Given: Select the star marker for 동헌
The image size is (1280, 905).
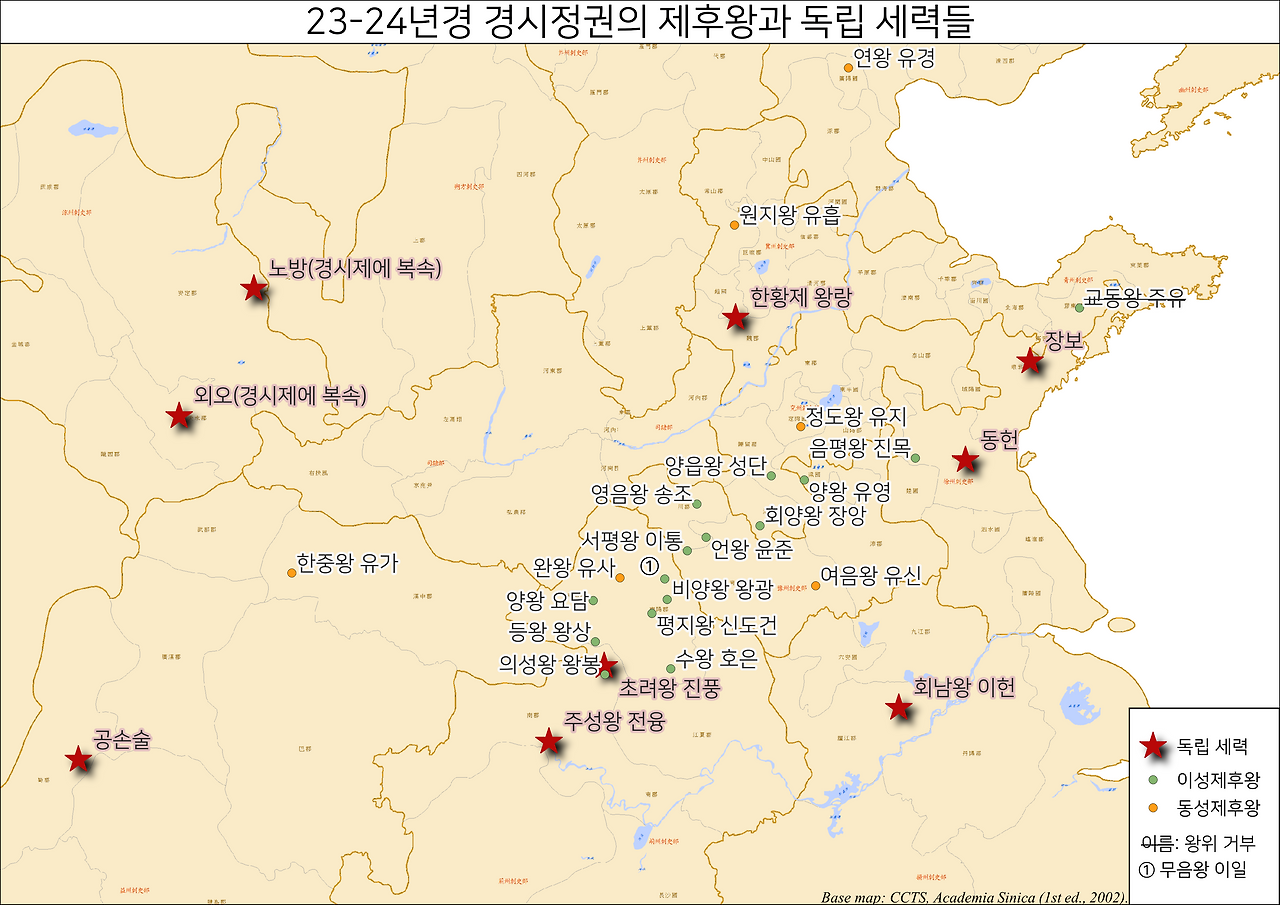Looking at the screenshot, I should (966, 461).
